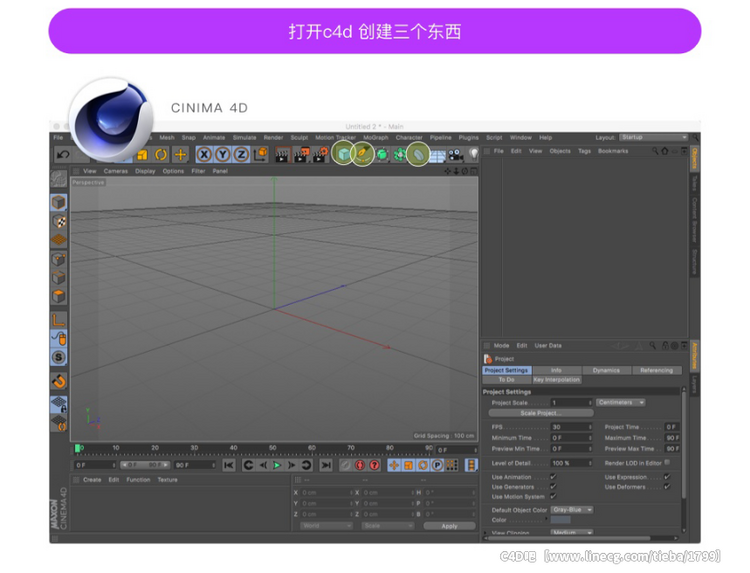Toggle Use Generators checkbox
The width and height of the screenshot is (750, 573).
pyautogui.click(x=553, y=487)
